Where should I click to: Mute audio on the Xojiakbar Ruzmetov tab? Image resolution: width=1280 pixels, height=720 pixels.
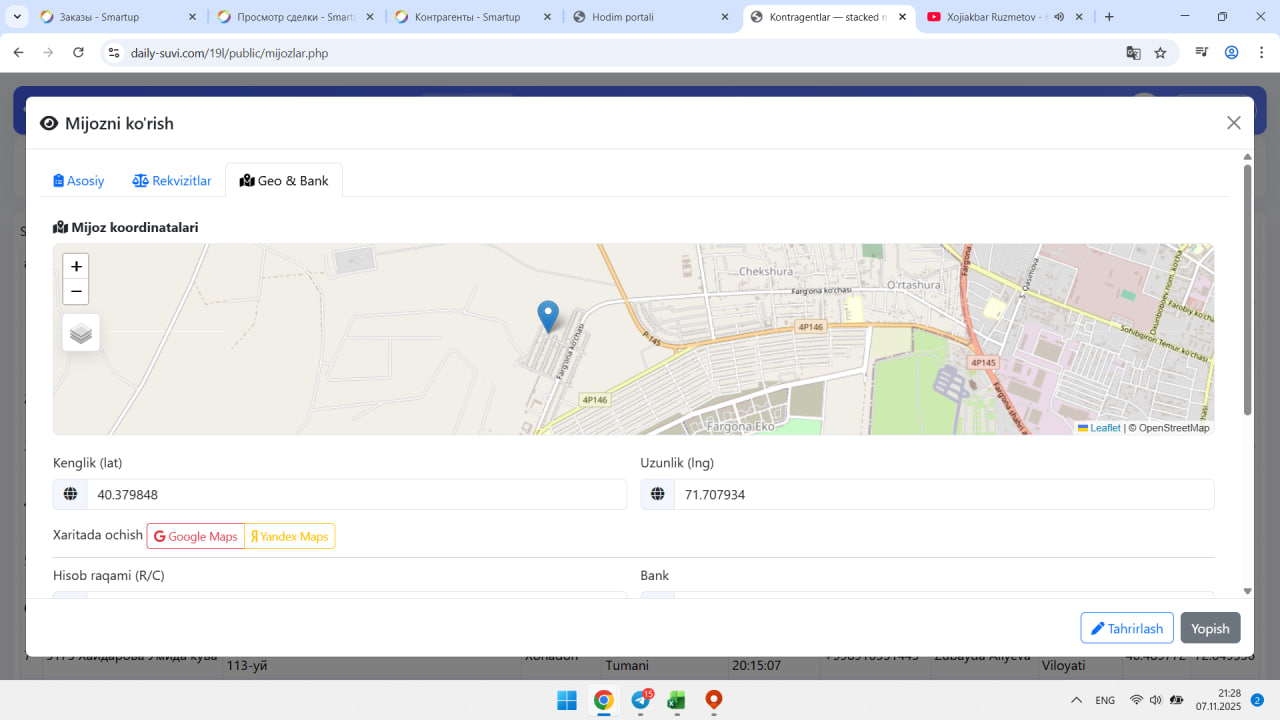pos(1059,17)
